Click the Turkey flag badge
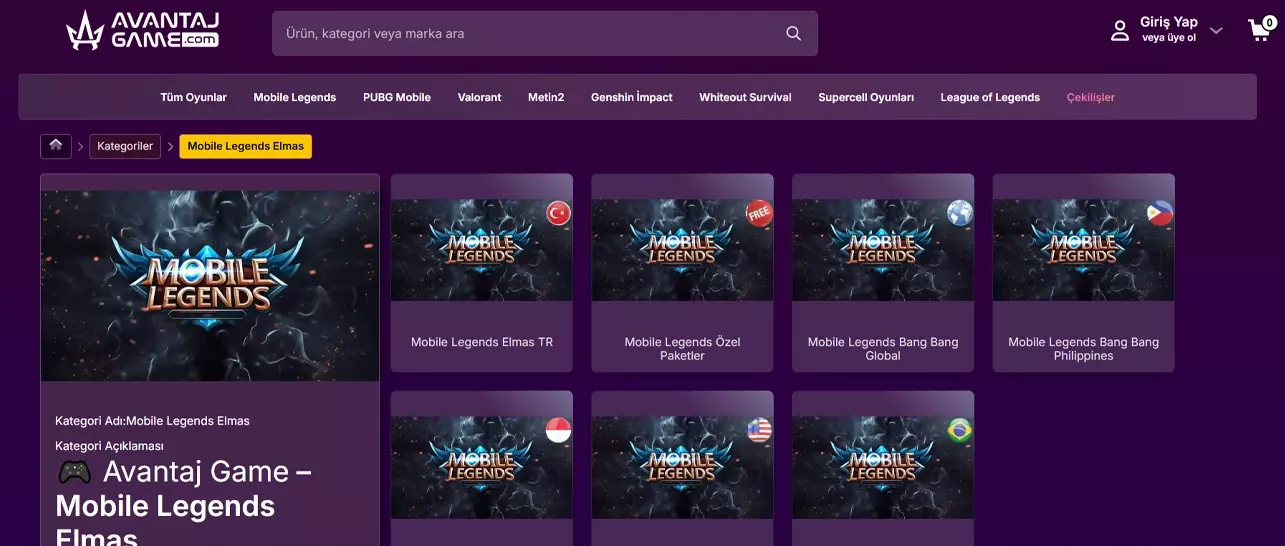Viewport: 1285px width, 546px height. pos(558,213)
